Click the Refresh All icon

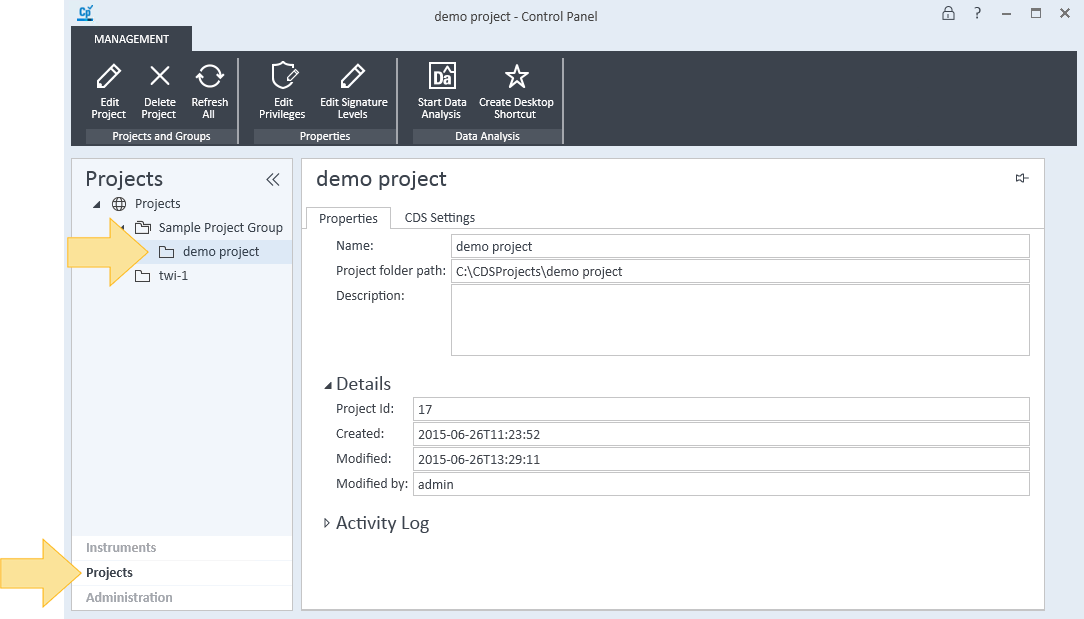pyautogui.click(x=209, y=76)
